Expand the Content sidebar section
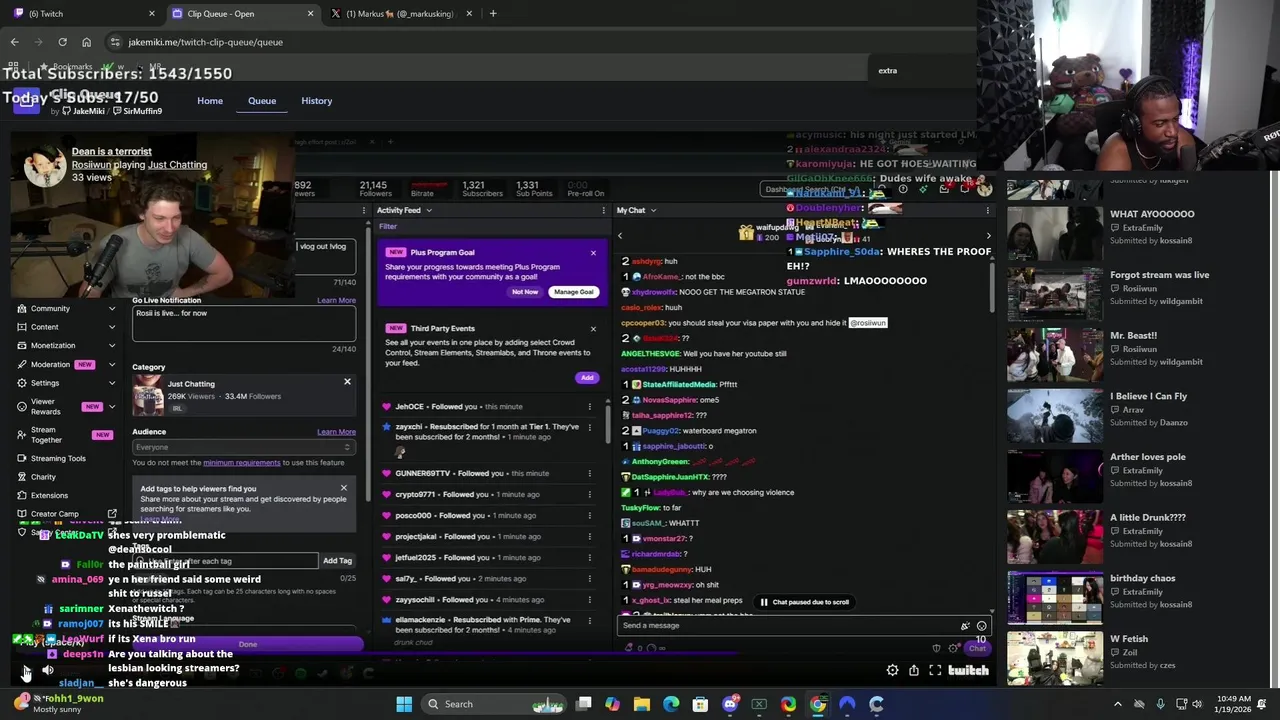 111,327
